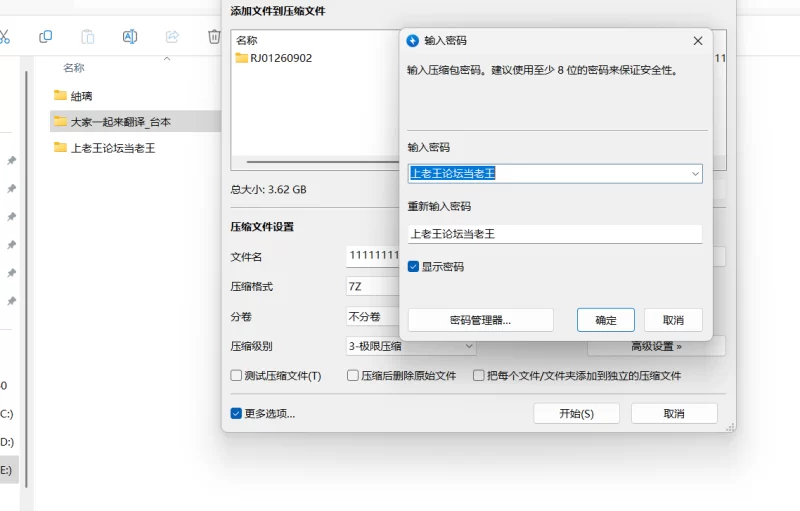This screenshot has height=511, width=800.
Task: Enable 测试压缩文件(T) checkbox
Action: click(x=236, y=376)
